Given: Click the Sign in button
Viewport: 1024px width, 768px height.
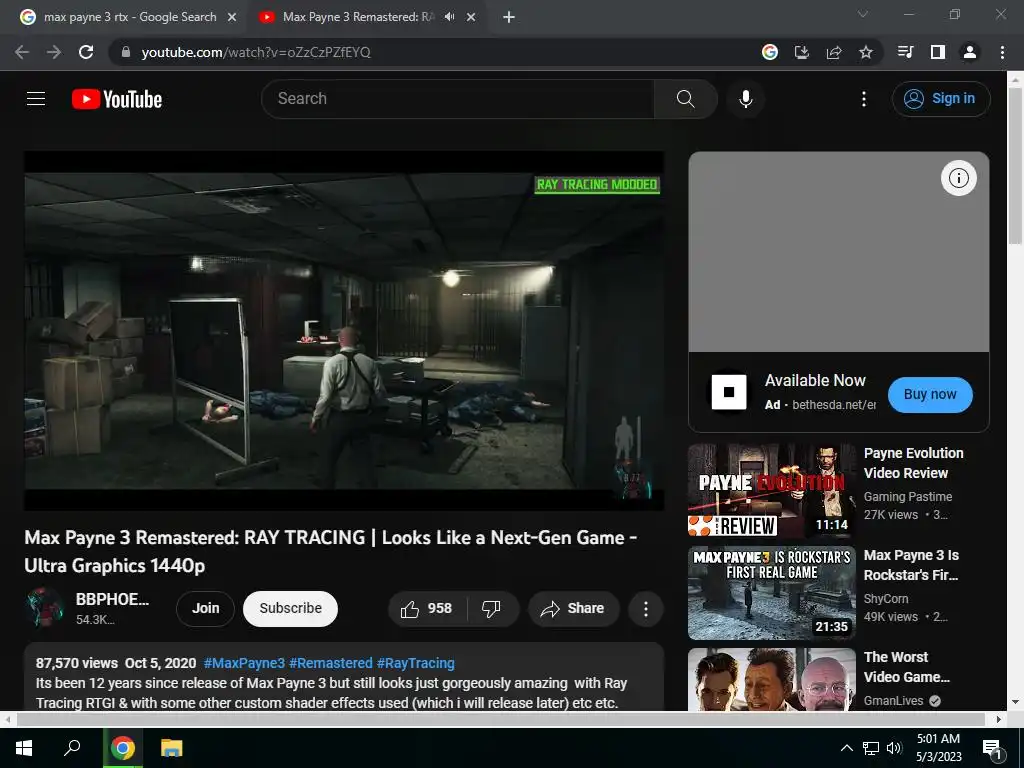Looking at the screenshot, I should tap(940, 99).
